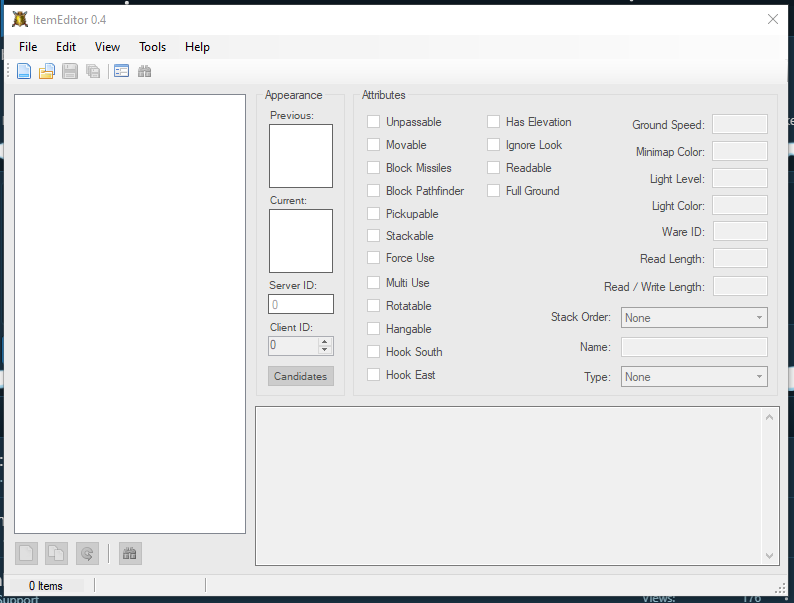The image size is (794, 603).
Task: Open the File menu
Action: [x=28, y=47]
